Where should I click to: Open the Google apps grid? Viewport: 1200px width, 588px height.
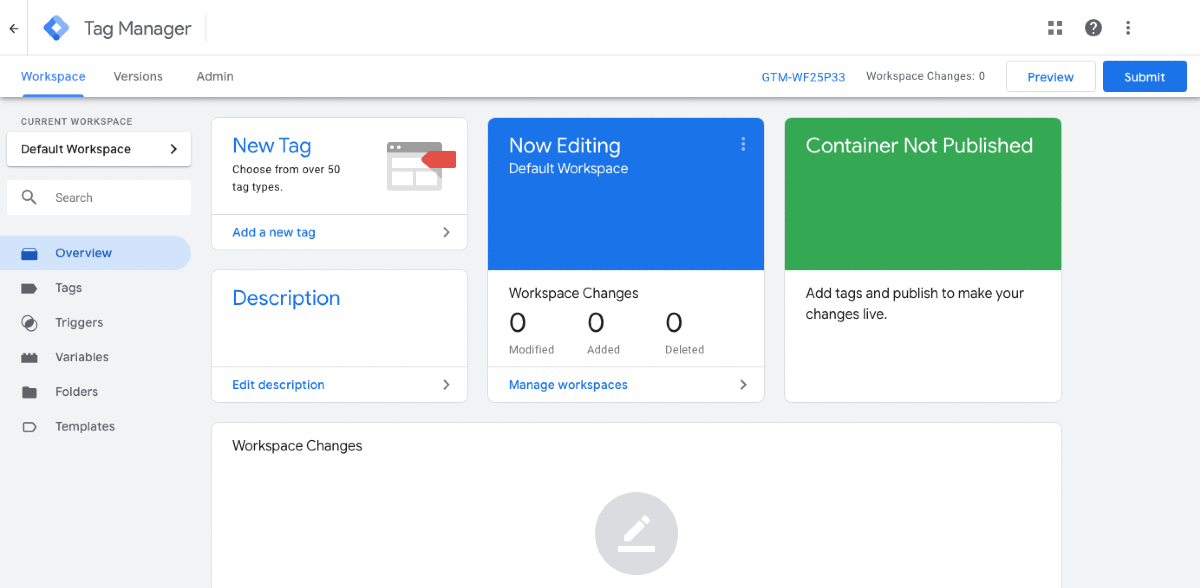click(x=1054, y=27)
